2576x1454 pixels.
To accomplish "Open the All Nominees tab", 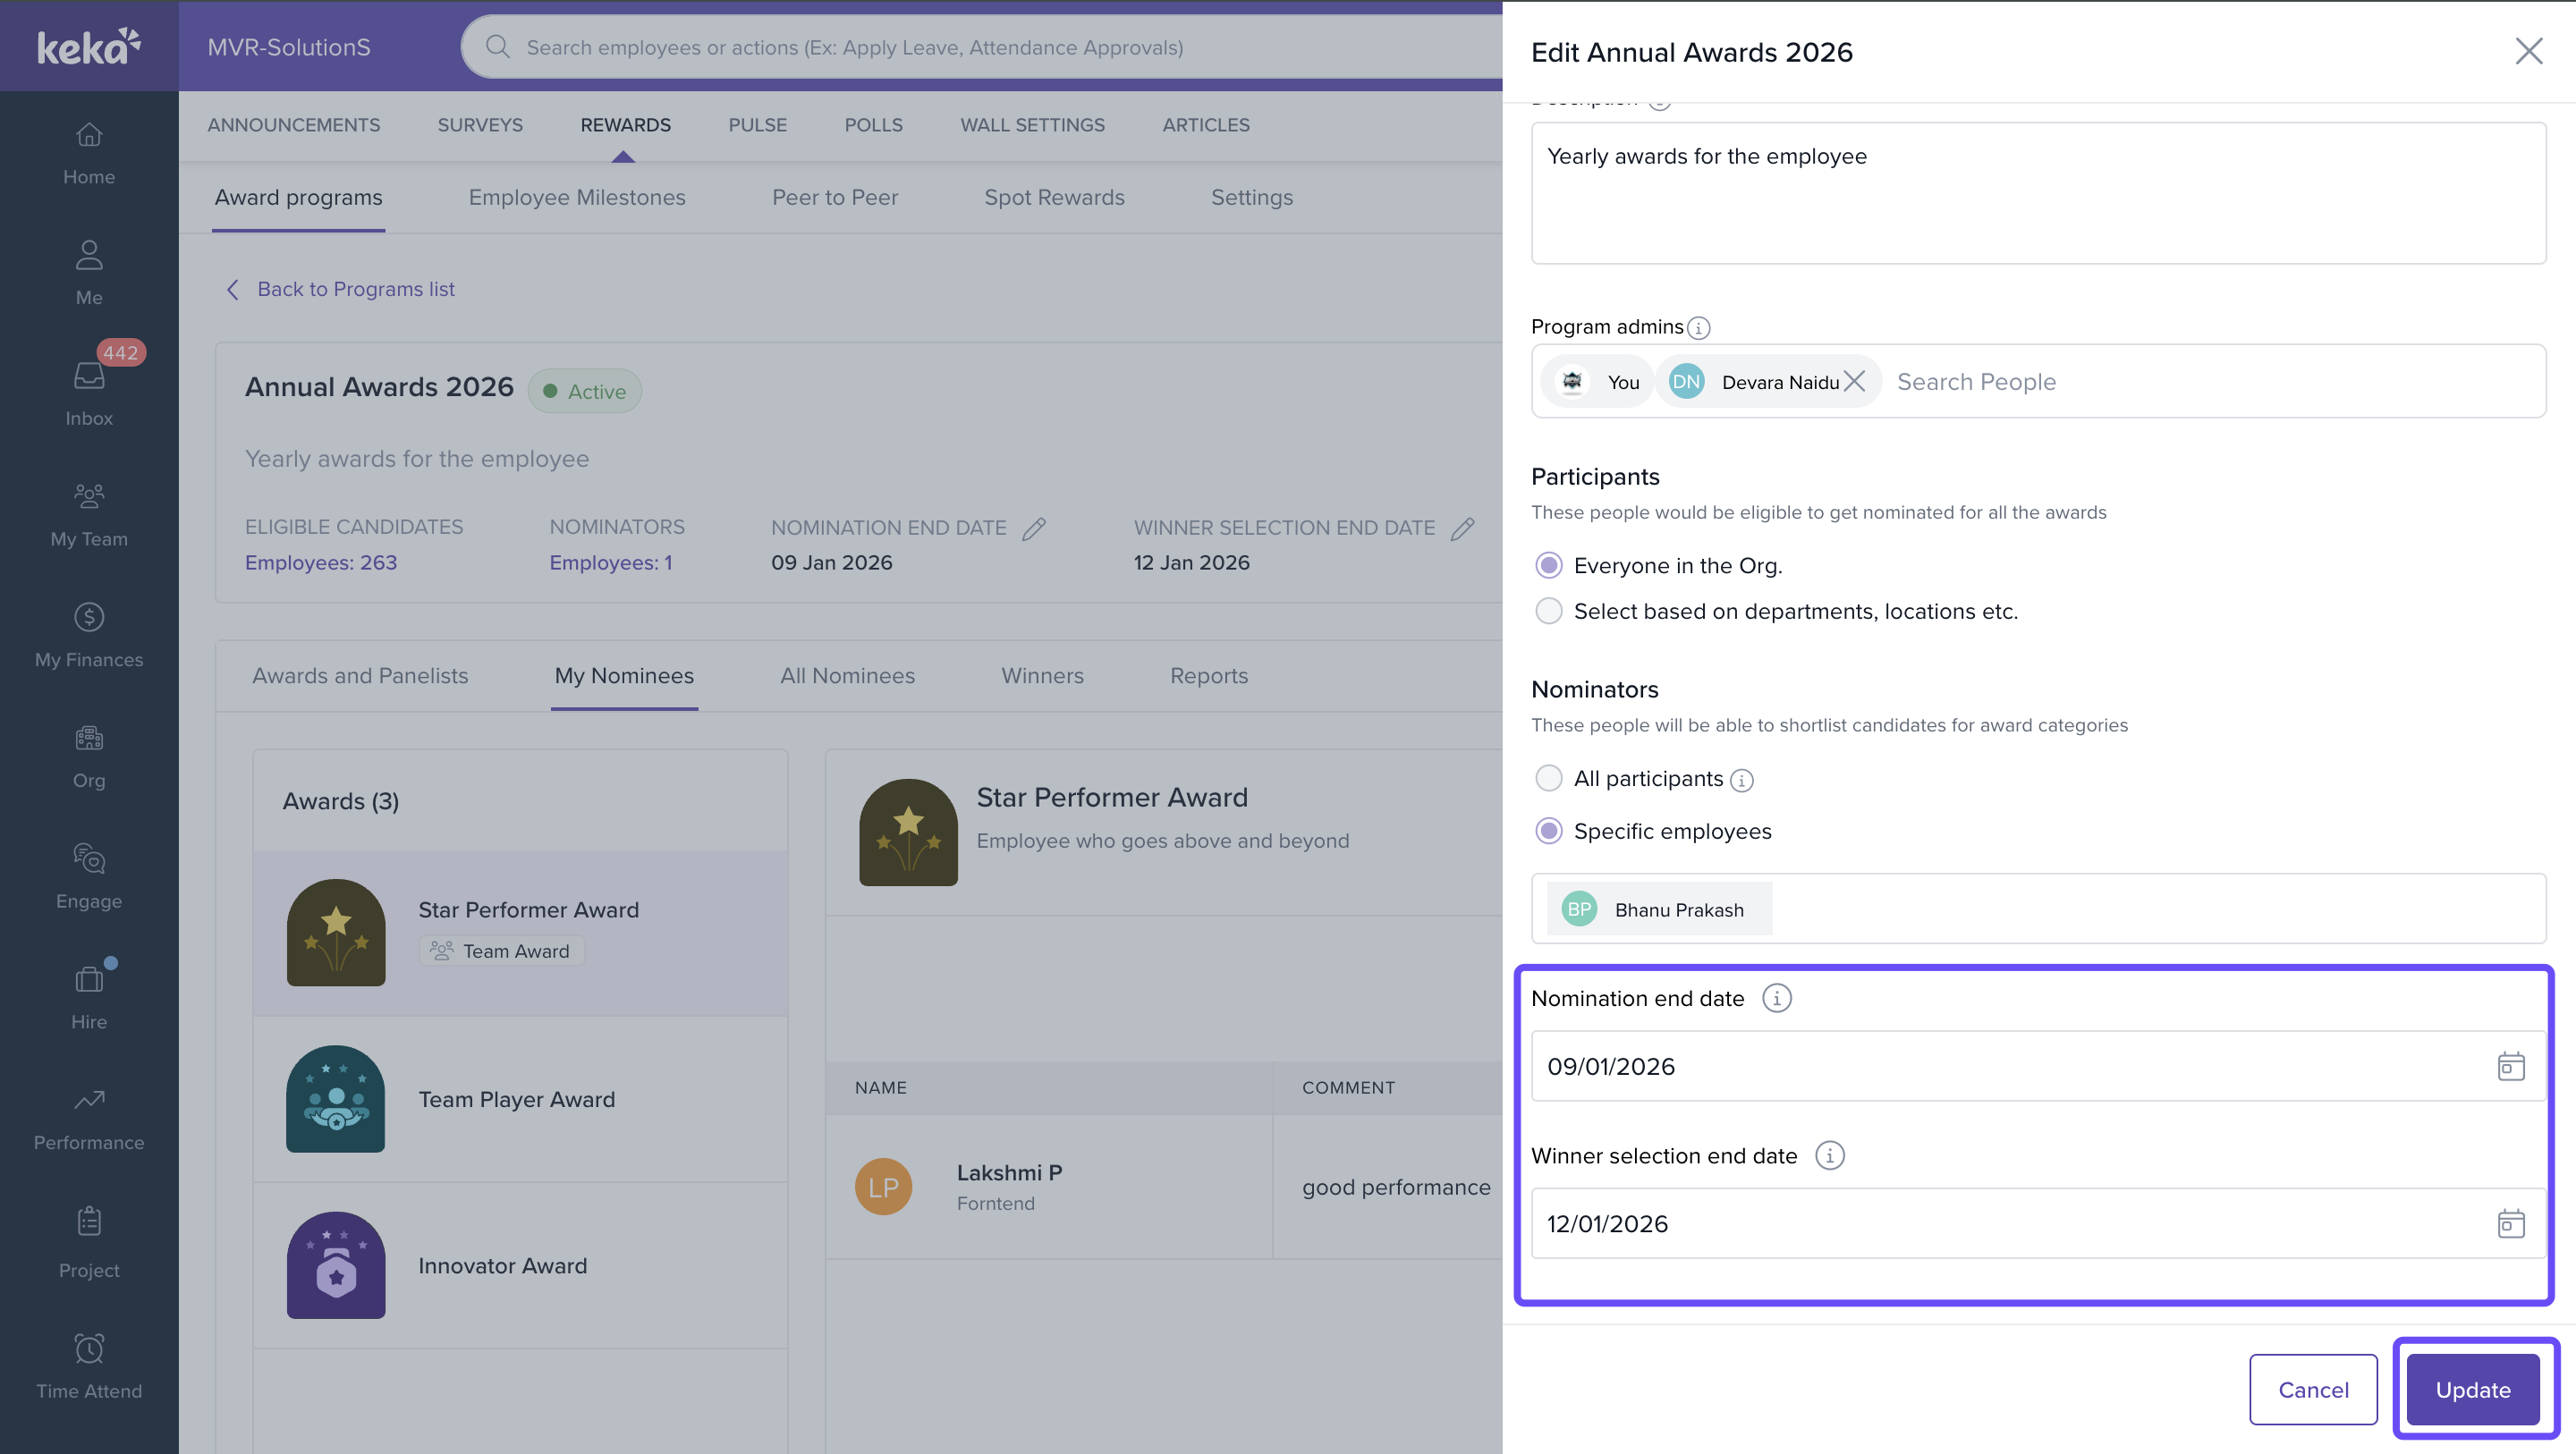I will 847,675.
